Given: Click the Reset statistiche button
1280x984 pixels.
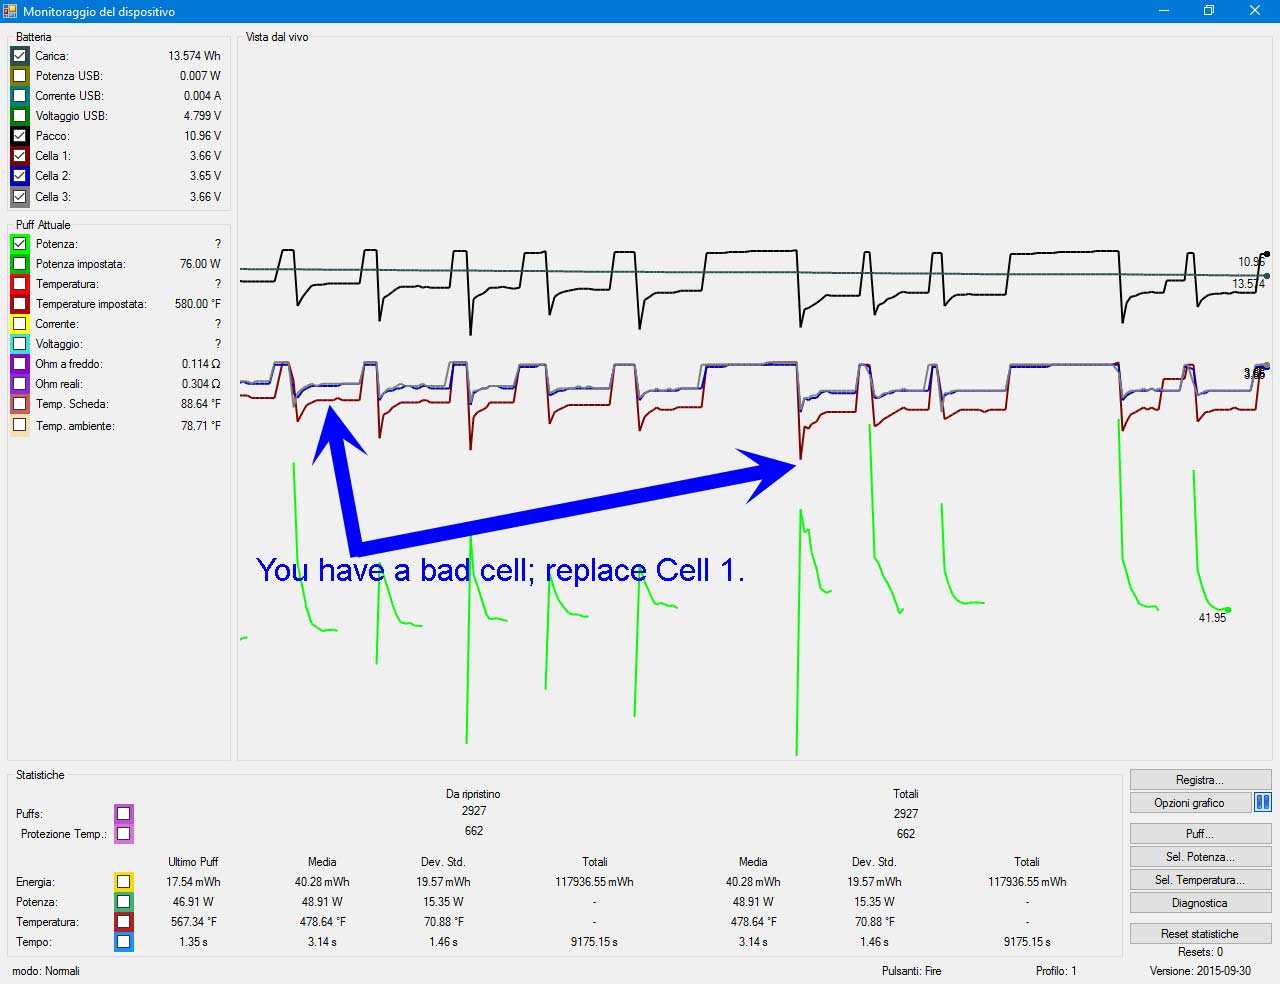Looking at the screenshot, I should [1199, 934].
